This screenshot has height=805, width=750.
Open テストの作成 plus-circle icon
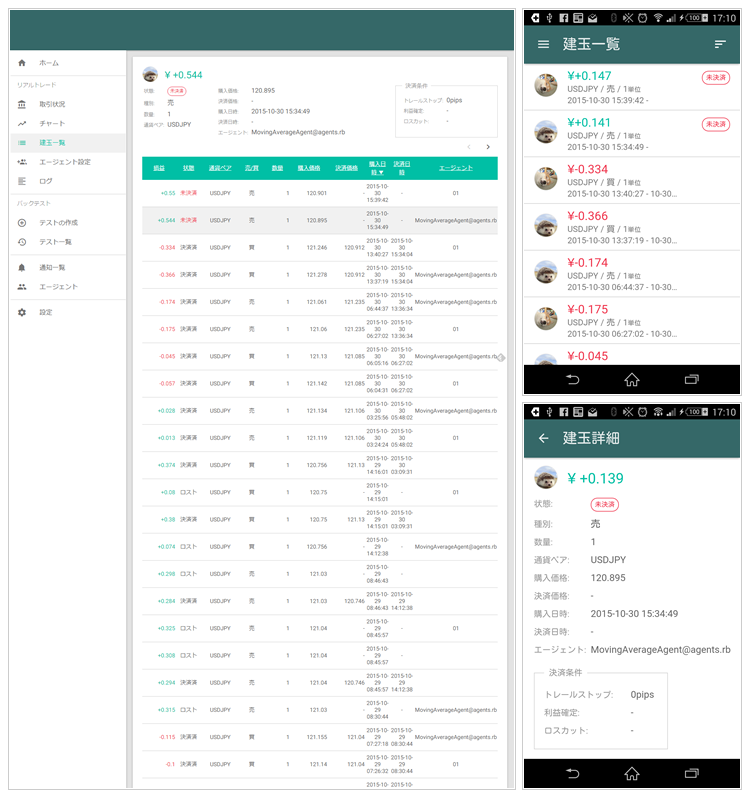click(22, 223)
